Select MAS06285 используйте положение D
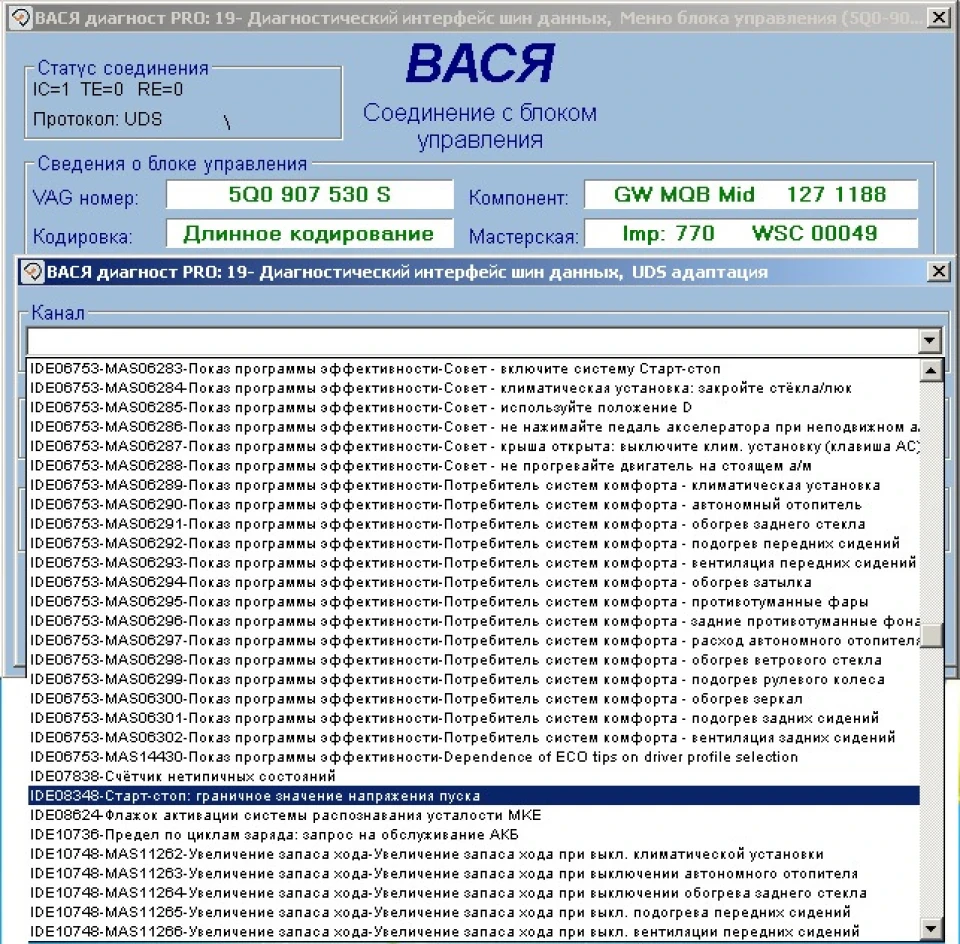 coord(473,408)
